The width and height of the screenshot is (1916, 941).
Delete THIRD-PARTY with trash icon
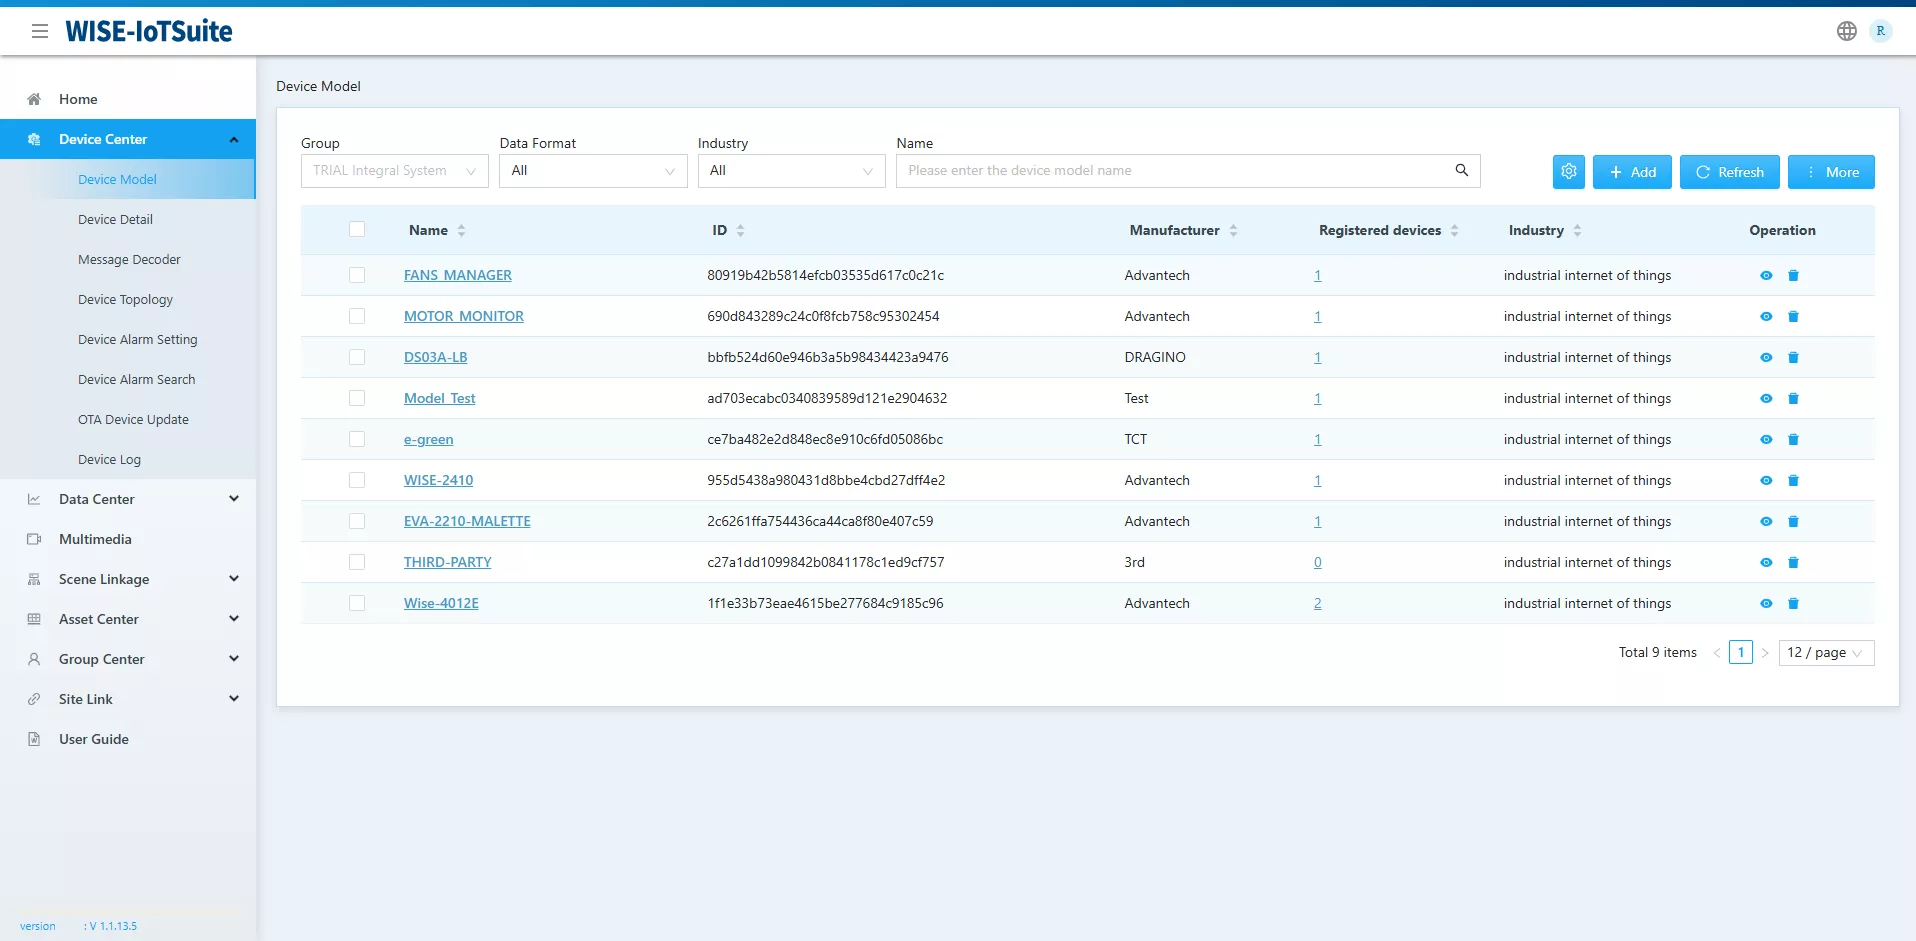coord(1793,563)
